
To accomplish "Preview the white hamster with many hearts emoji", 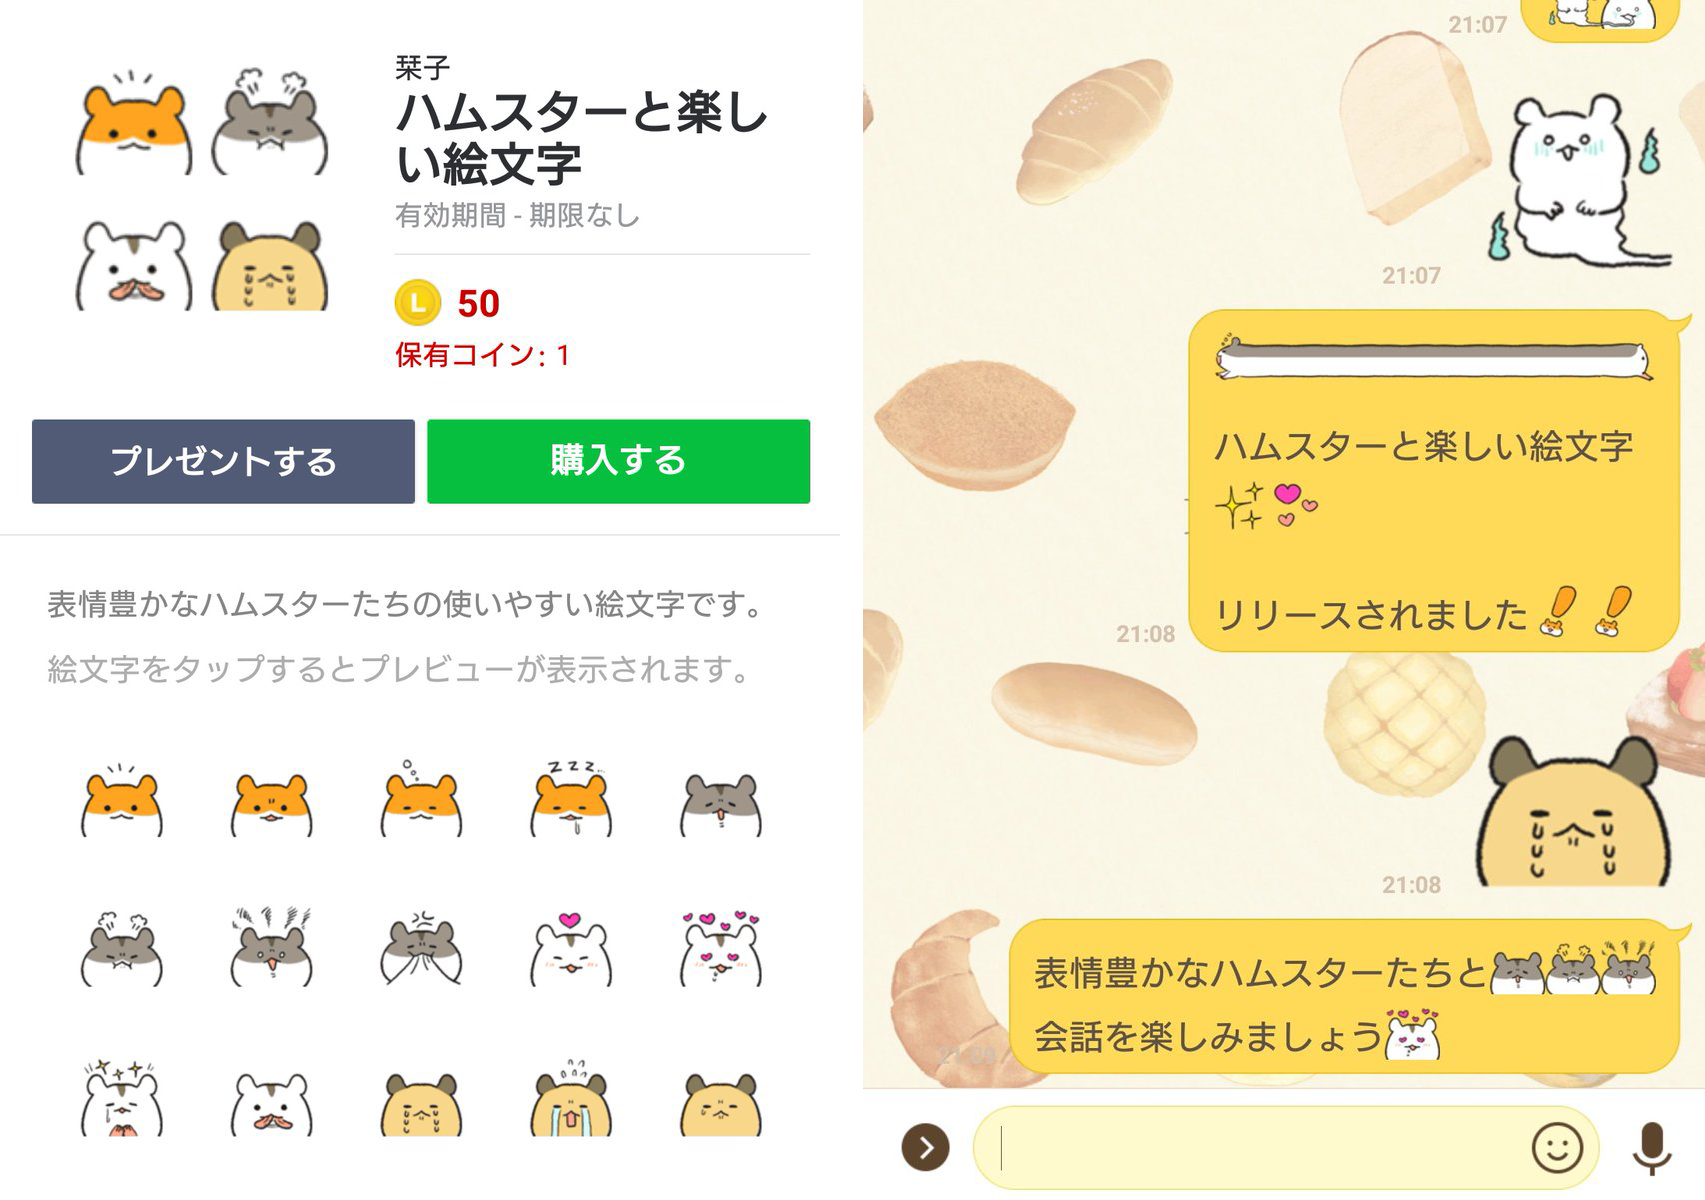I will [x=721, y=949].
